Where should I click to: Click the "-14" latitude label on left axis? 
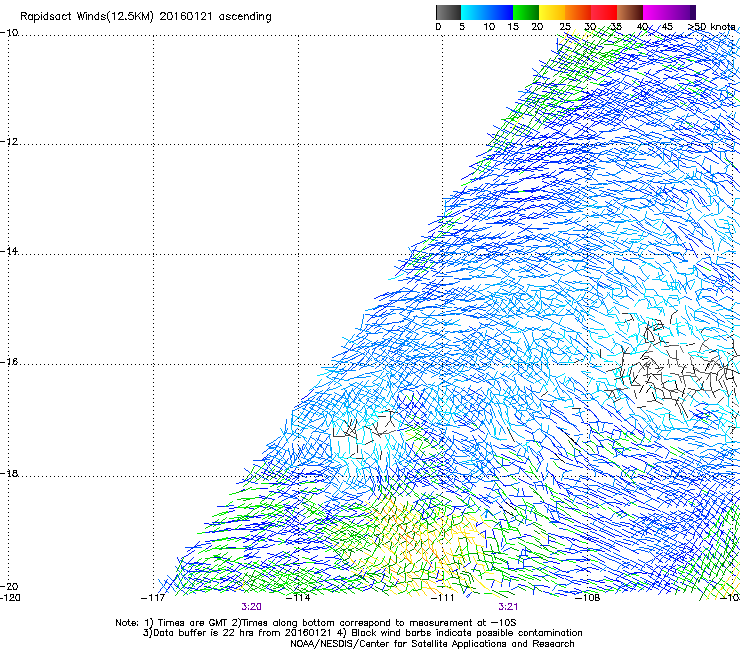pos(9,251)
